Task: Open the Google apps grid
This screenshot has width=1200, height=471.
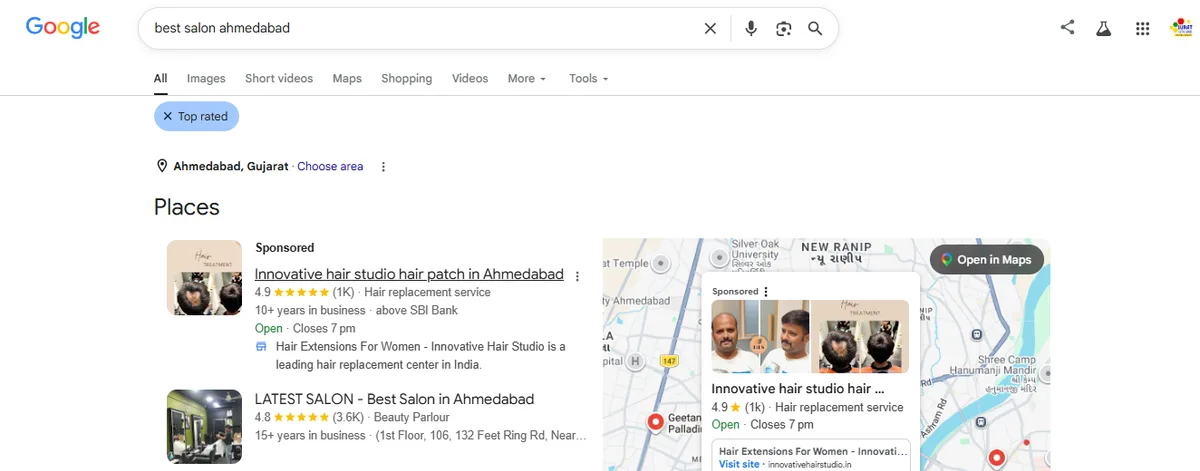Action: coord(1142,28)
